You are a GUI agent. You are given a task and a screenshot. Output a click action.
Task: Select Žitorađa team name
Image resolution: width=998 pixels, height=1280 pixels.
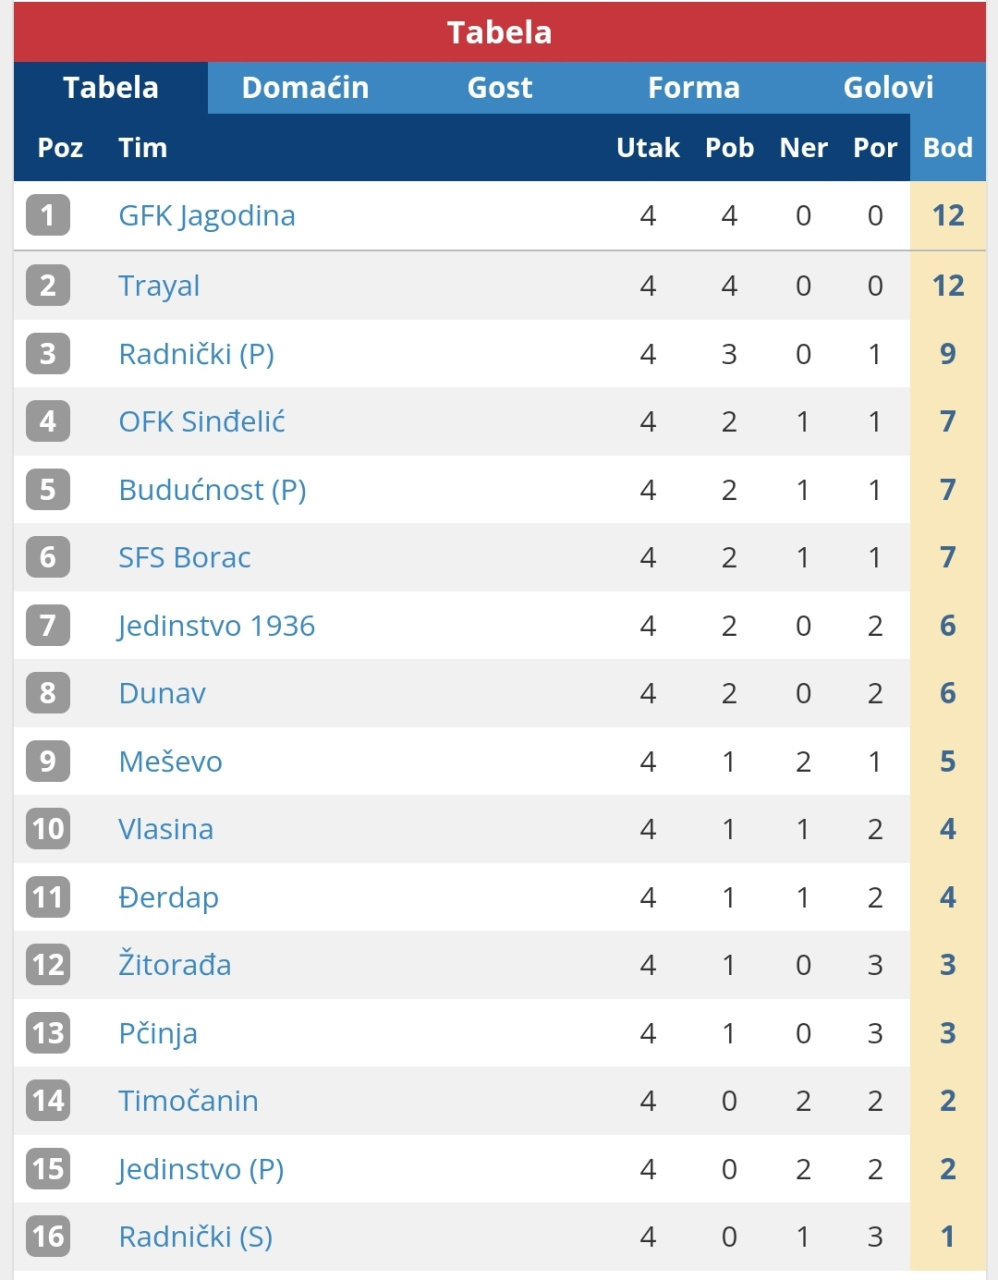pos(174,965)
